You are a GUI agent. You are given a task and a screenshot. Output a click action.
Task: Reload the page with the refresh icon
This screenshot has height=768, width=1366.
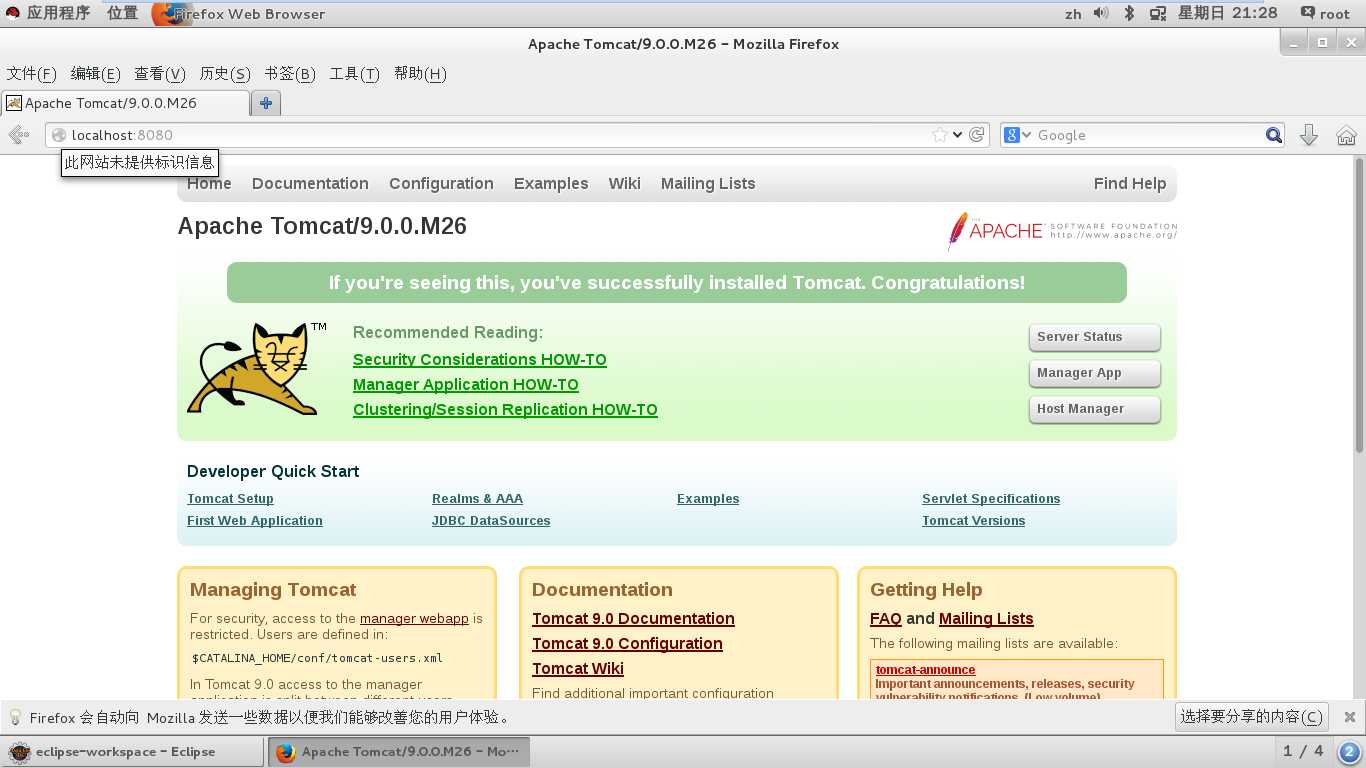tap(977, 135)
